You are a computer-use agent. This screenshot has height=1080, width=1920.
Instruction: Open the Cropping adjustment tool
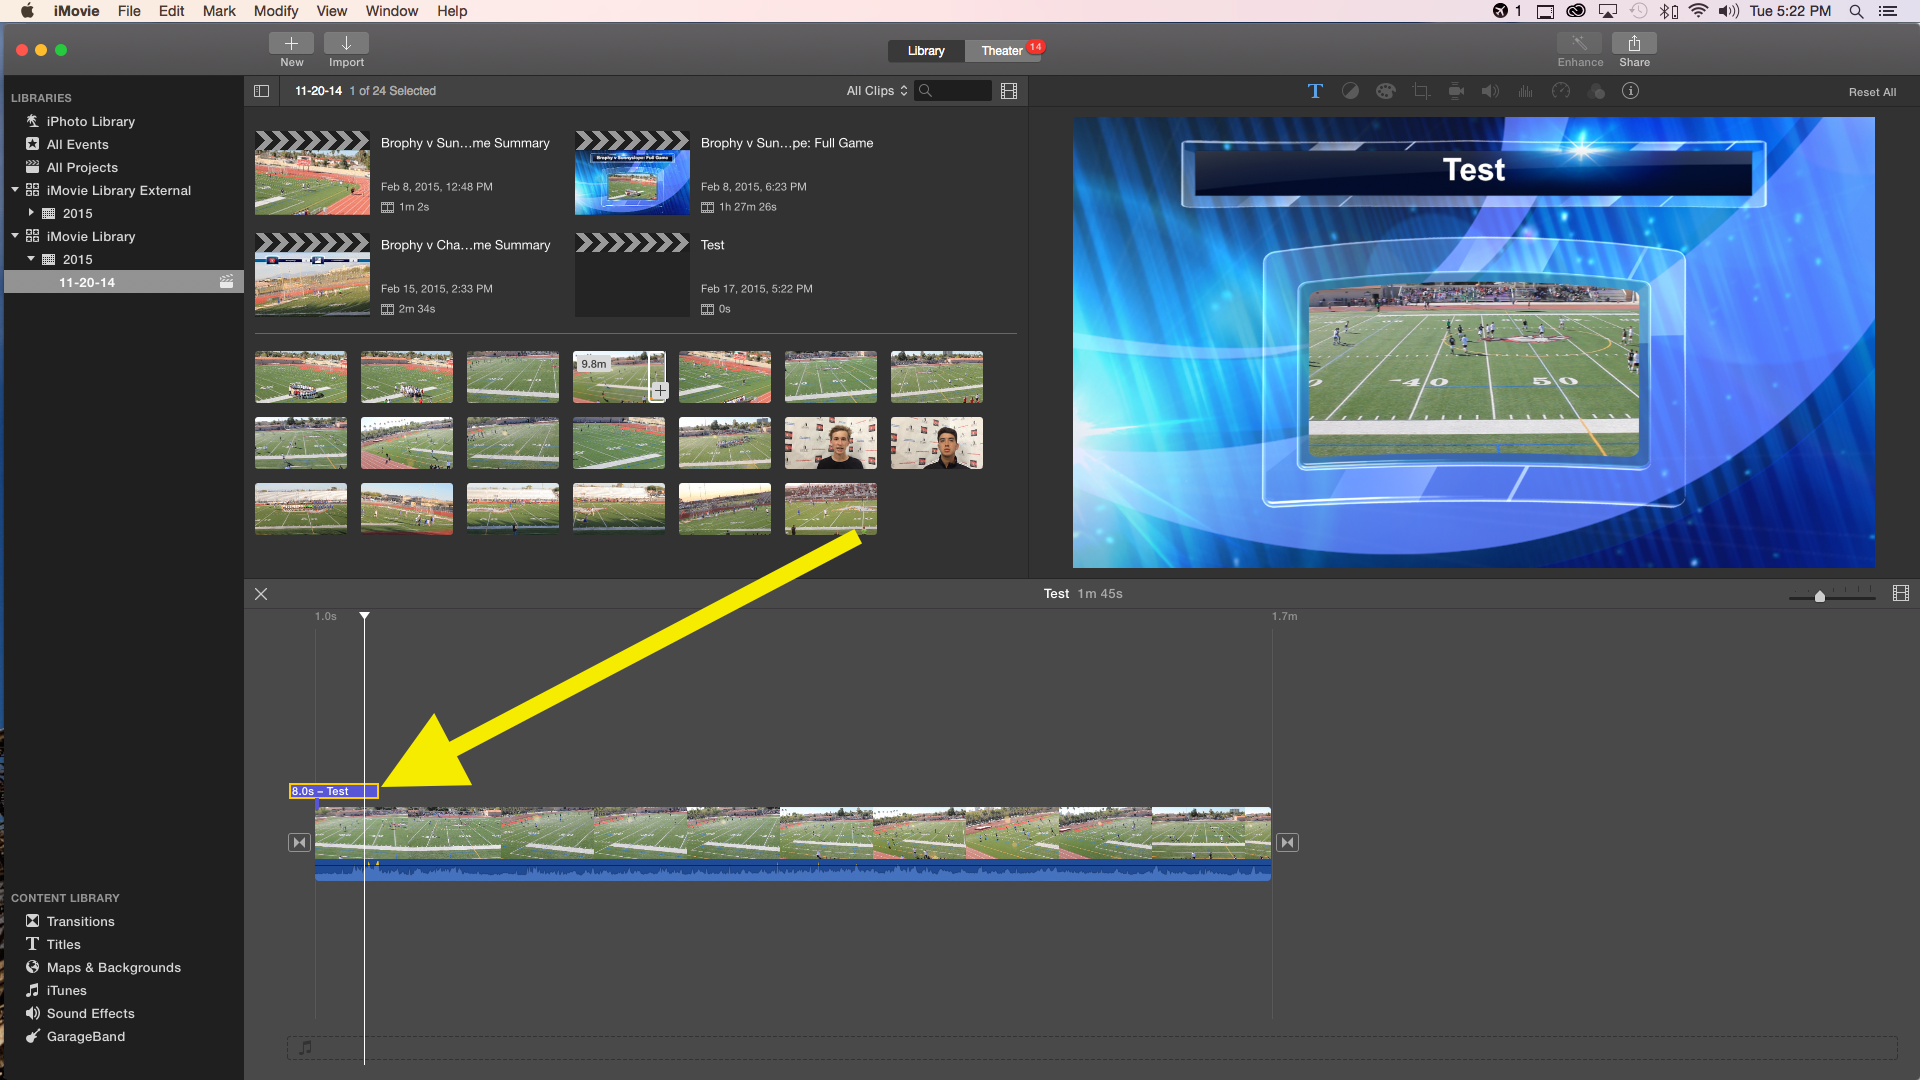click(x=1420, y=91)
